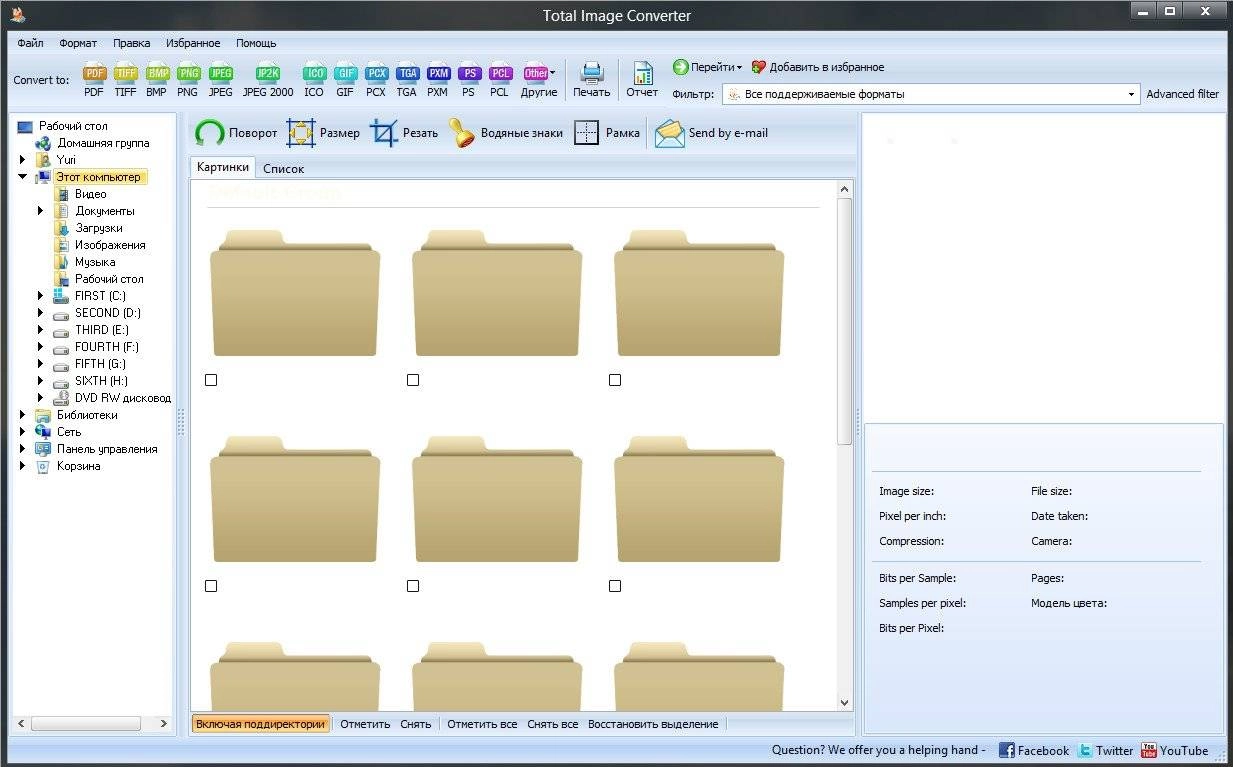This screenshot has height=767, width=1233.
Task: Expand the Сеть tree node
Action: [x=23, y=432]
